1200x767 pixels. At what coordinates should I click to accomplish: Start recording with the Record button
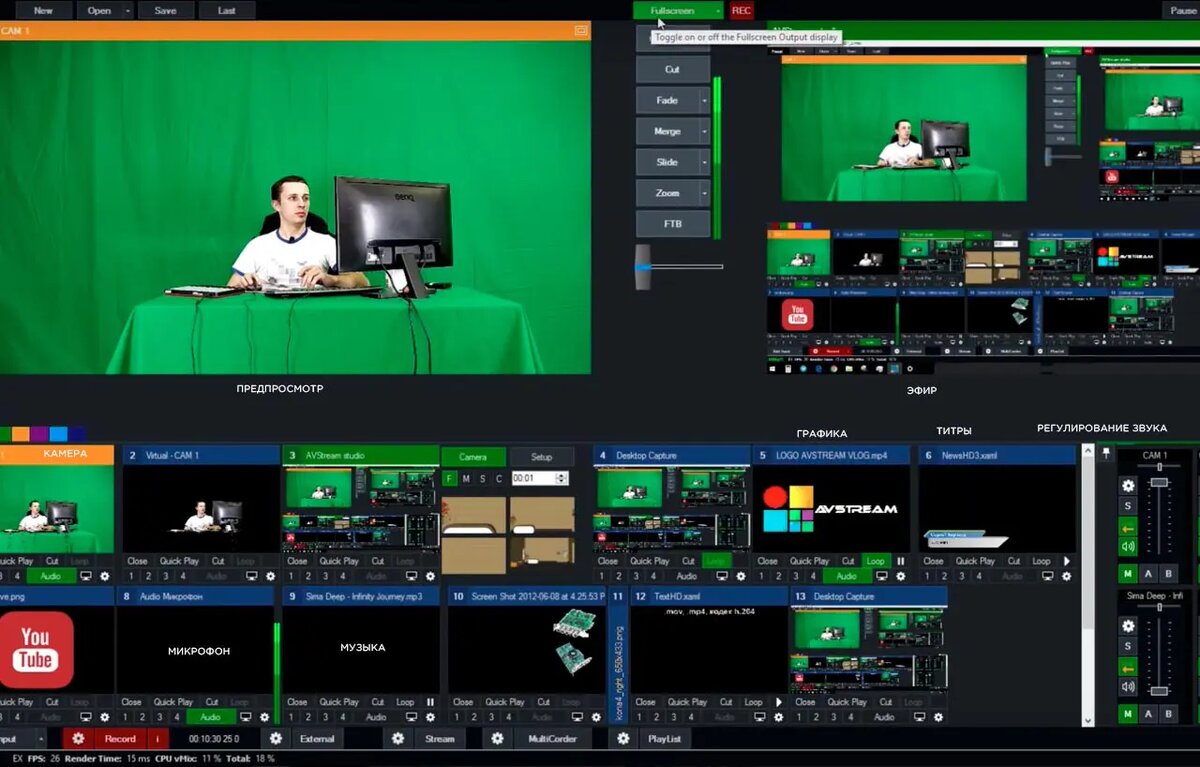click(x=120, y=739)
